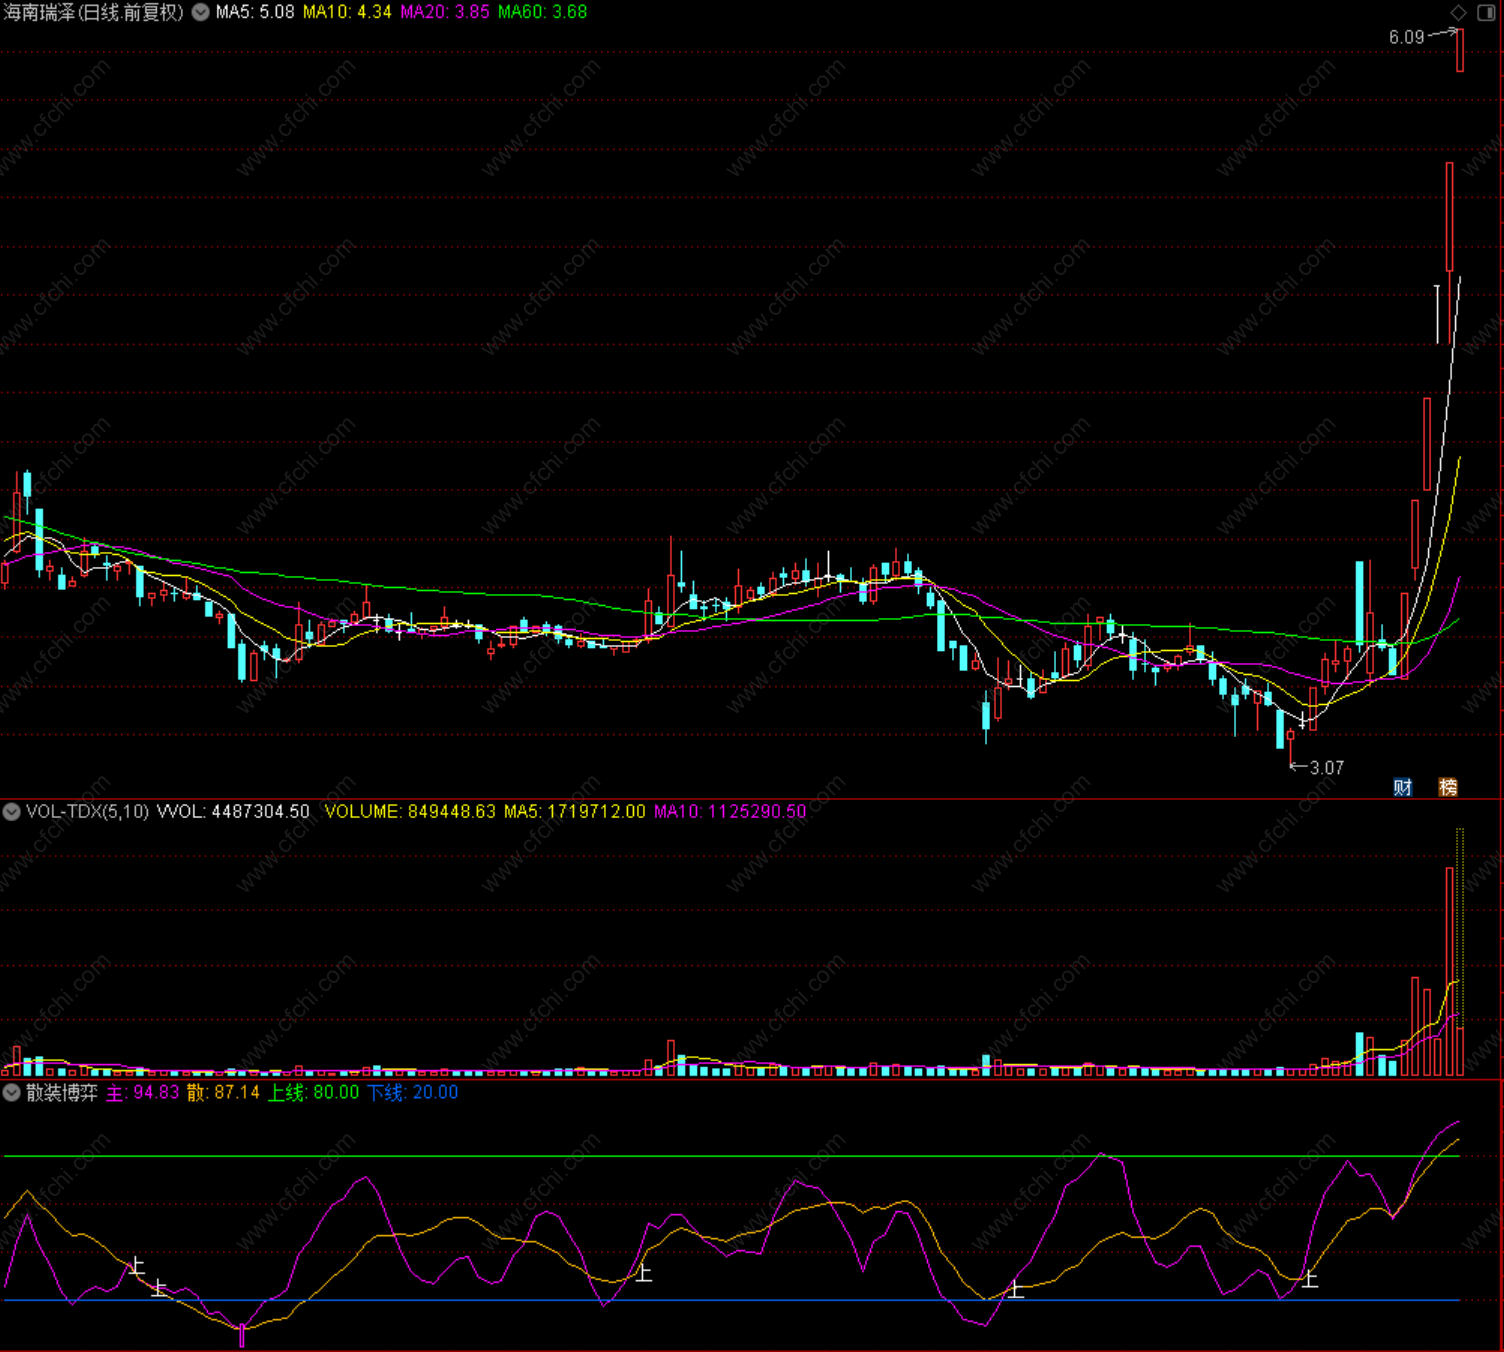The image size is (1504, 1352).
Task: Select the 海南瑞泽(日线.前复权) chart title
Action: pos(94,12)
